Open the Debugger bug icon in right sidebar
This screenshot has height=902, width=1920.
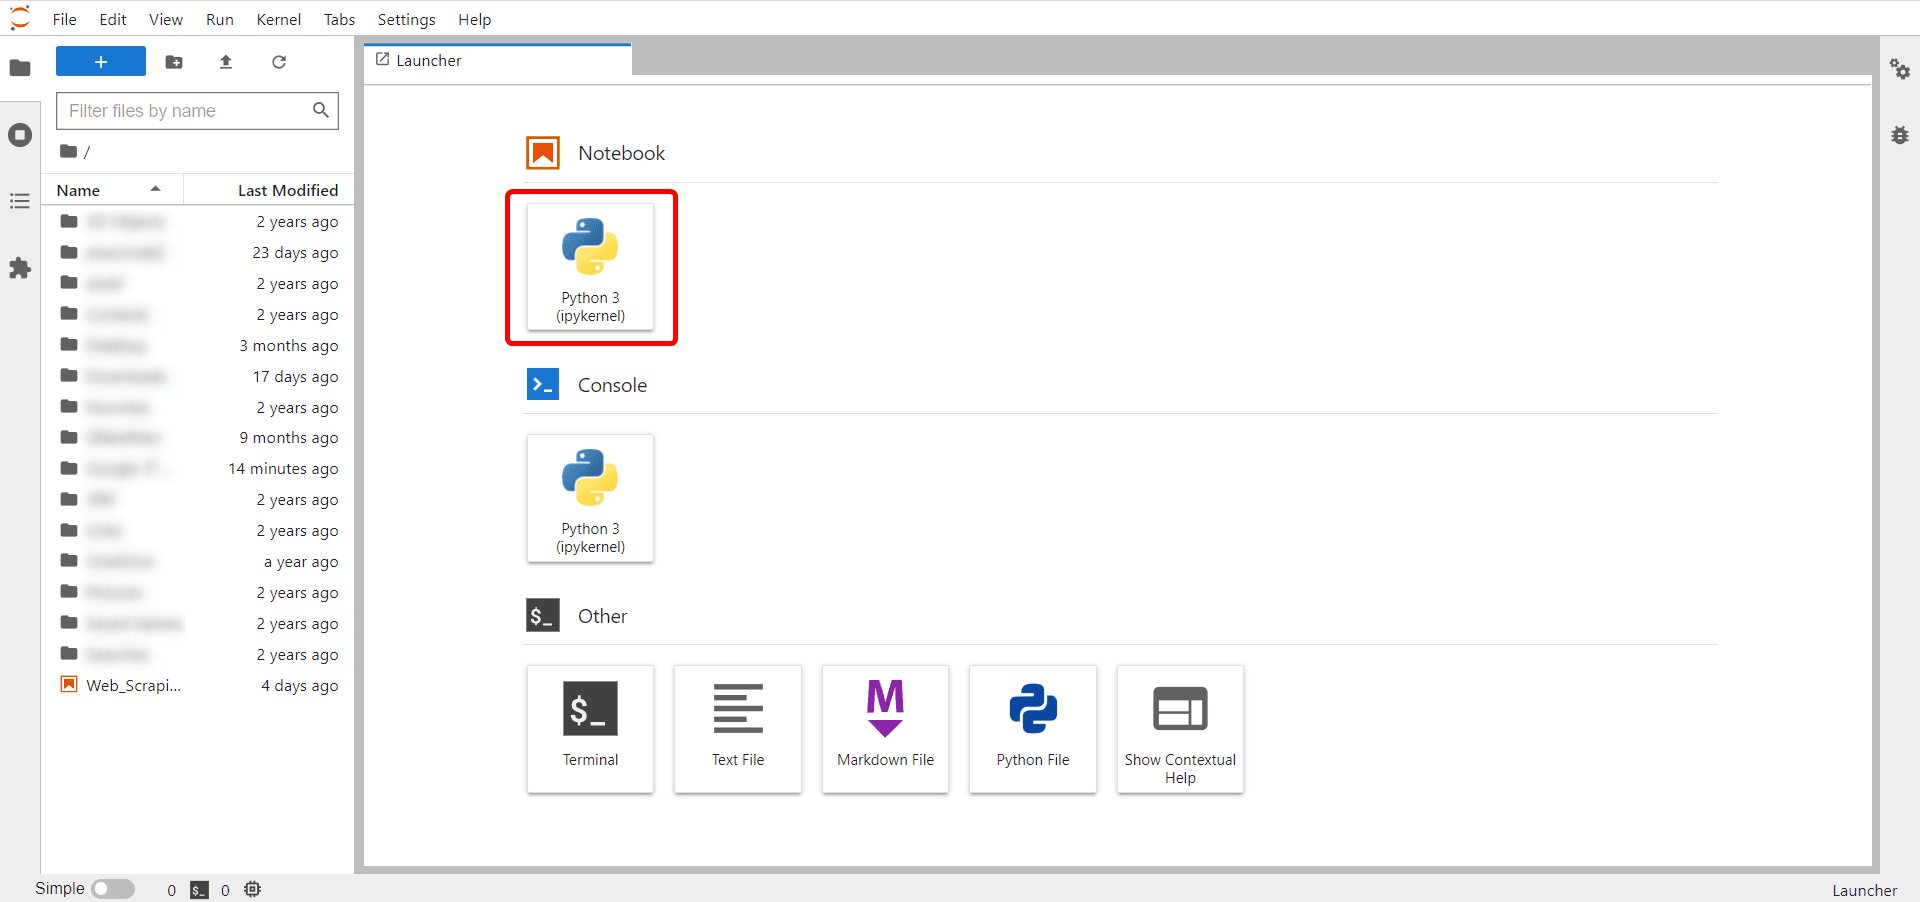click(1900, 135)
